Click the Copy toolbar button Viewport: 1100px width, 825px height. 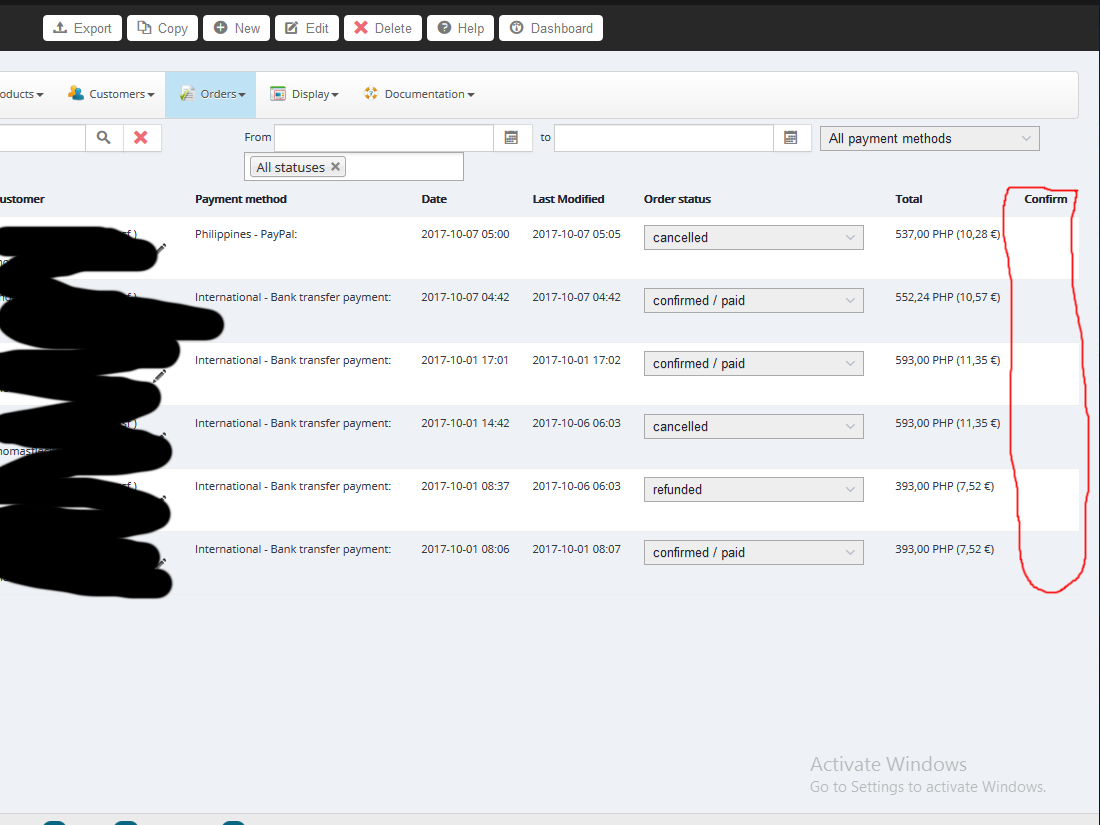162,28
